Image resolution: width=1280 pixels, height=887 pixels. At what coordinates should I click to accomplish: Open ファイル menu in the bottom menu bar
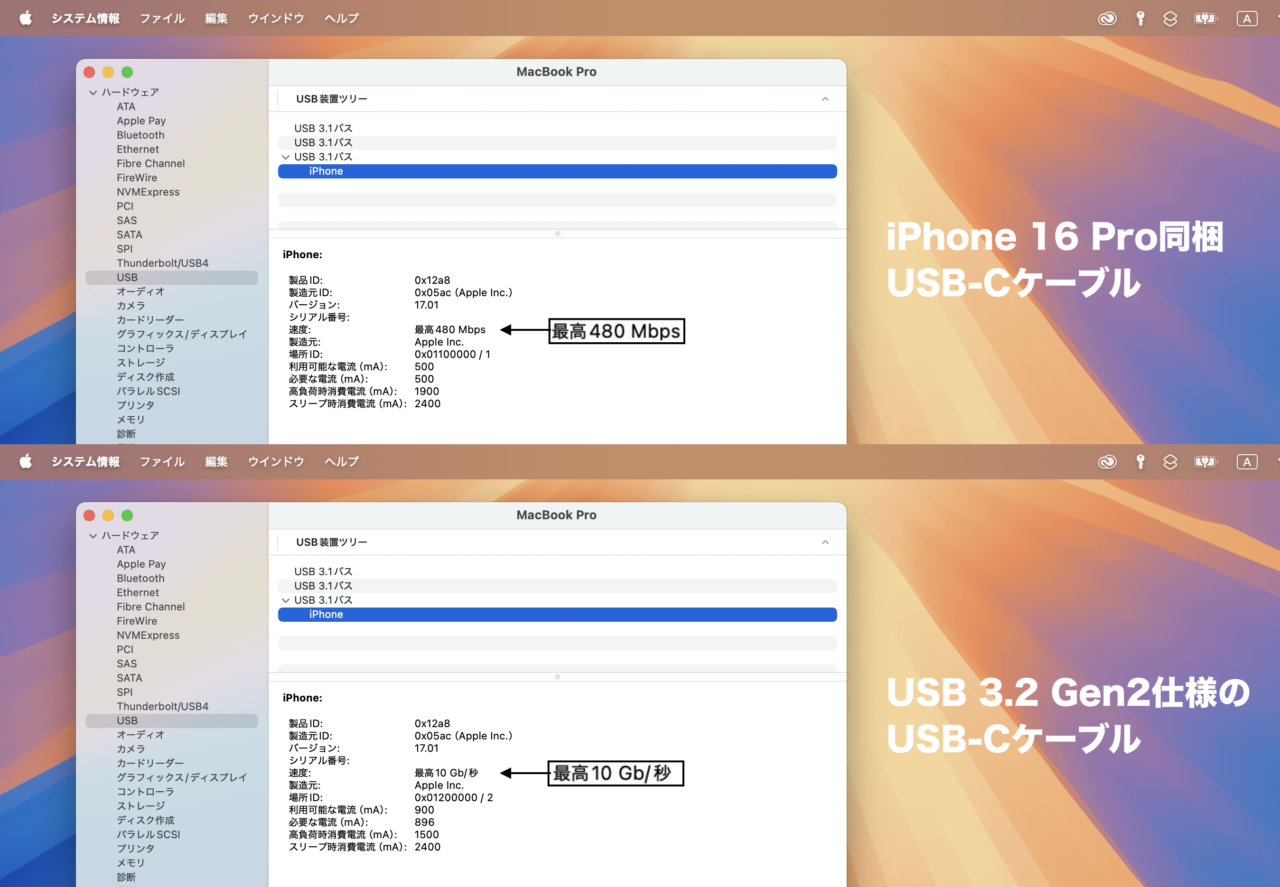point(162,462)
